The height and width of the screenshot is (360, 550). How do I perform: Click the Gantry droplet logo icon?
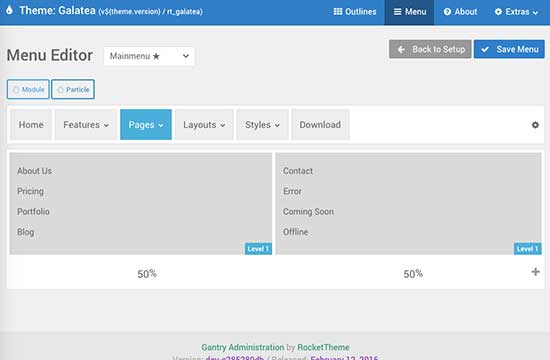point(9,10)
